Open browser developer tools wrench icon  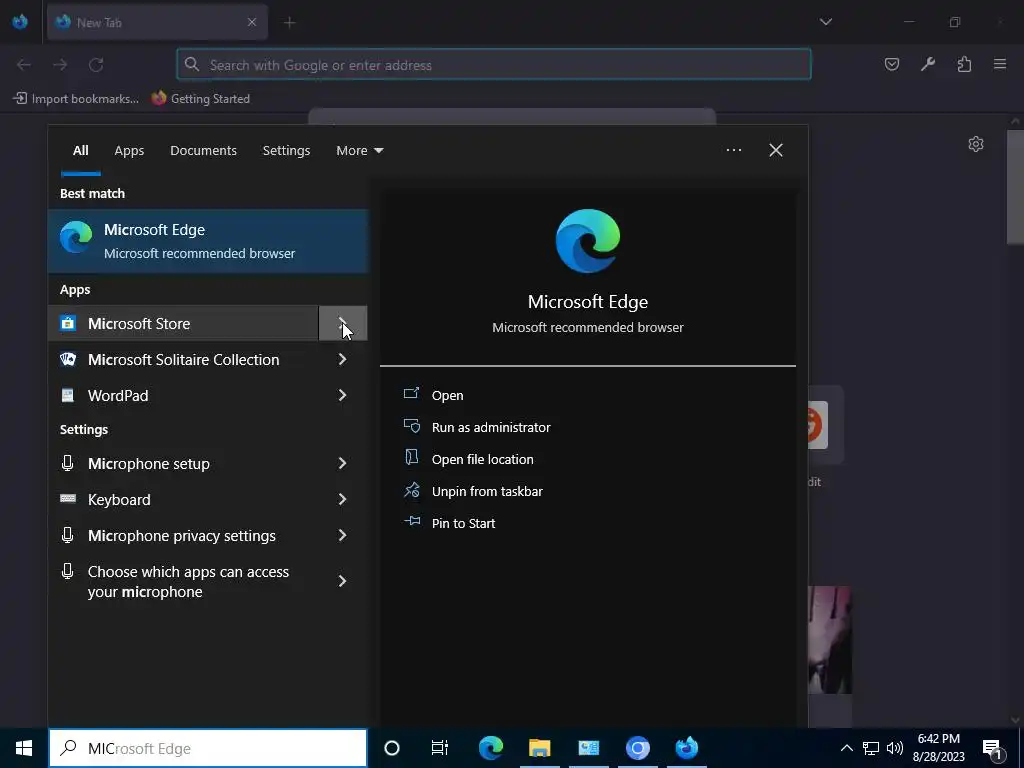[x=927, y=64]
